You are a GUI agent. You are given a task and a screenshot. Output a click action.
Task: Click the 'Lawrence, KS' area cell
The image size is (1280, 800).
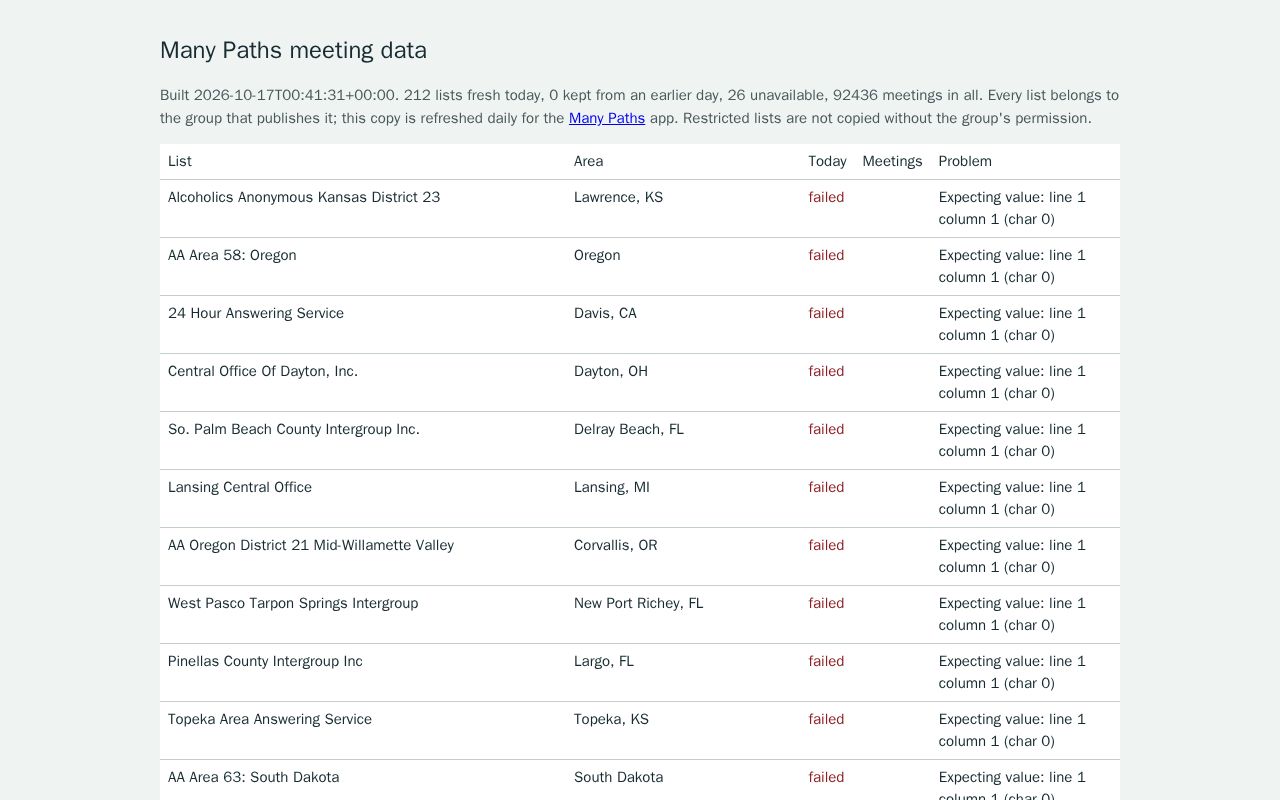tap(618, 197)
